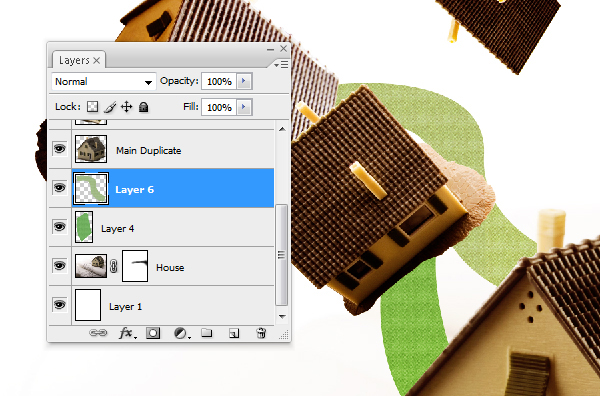Select Layer 4 by its name
The height and width of the screenshot is (396, 600).
click(117, 228)
